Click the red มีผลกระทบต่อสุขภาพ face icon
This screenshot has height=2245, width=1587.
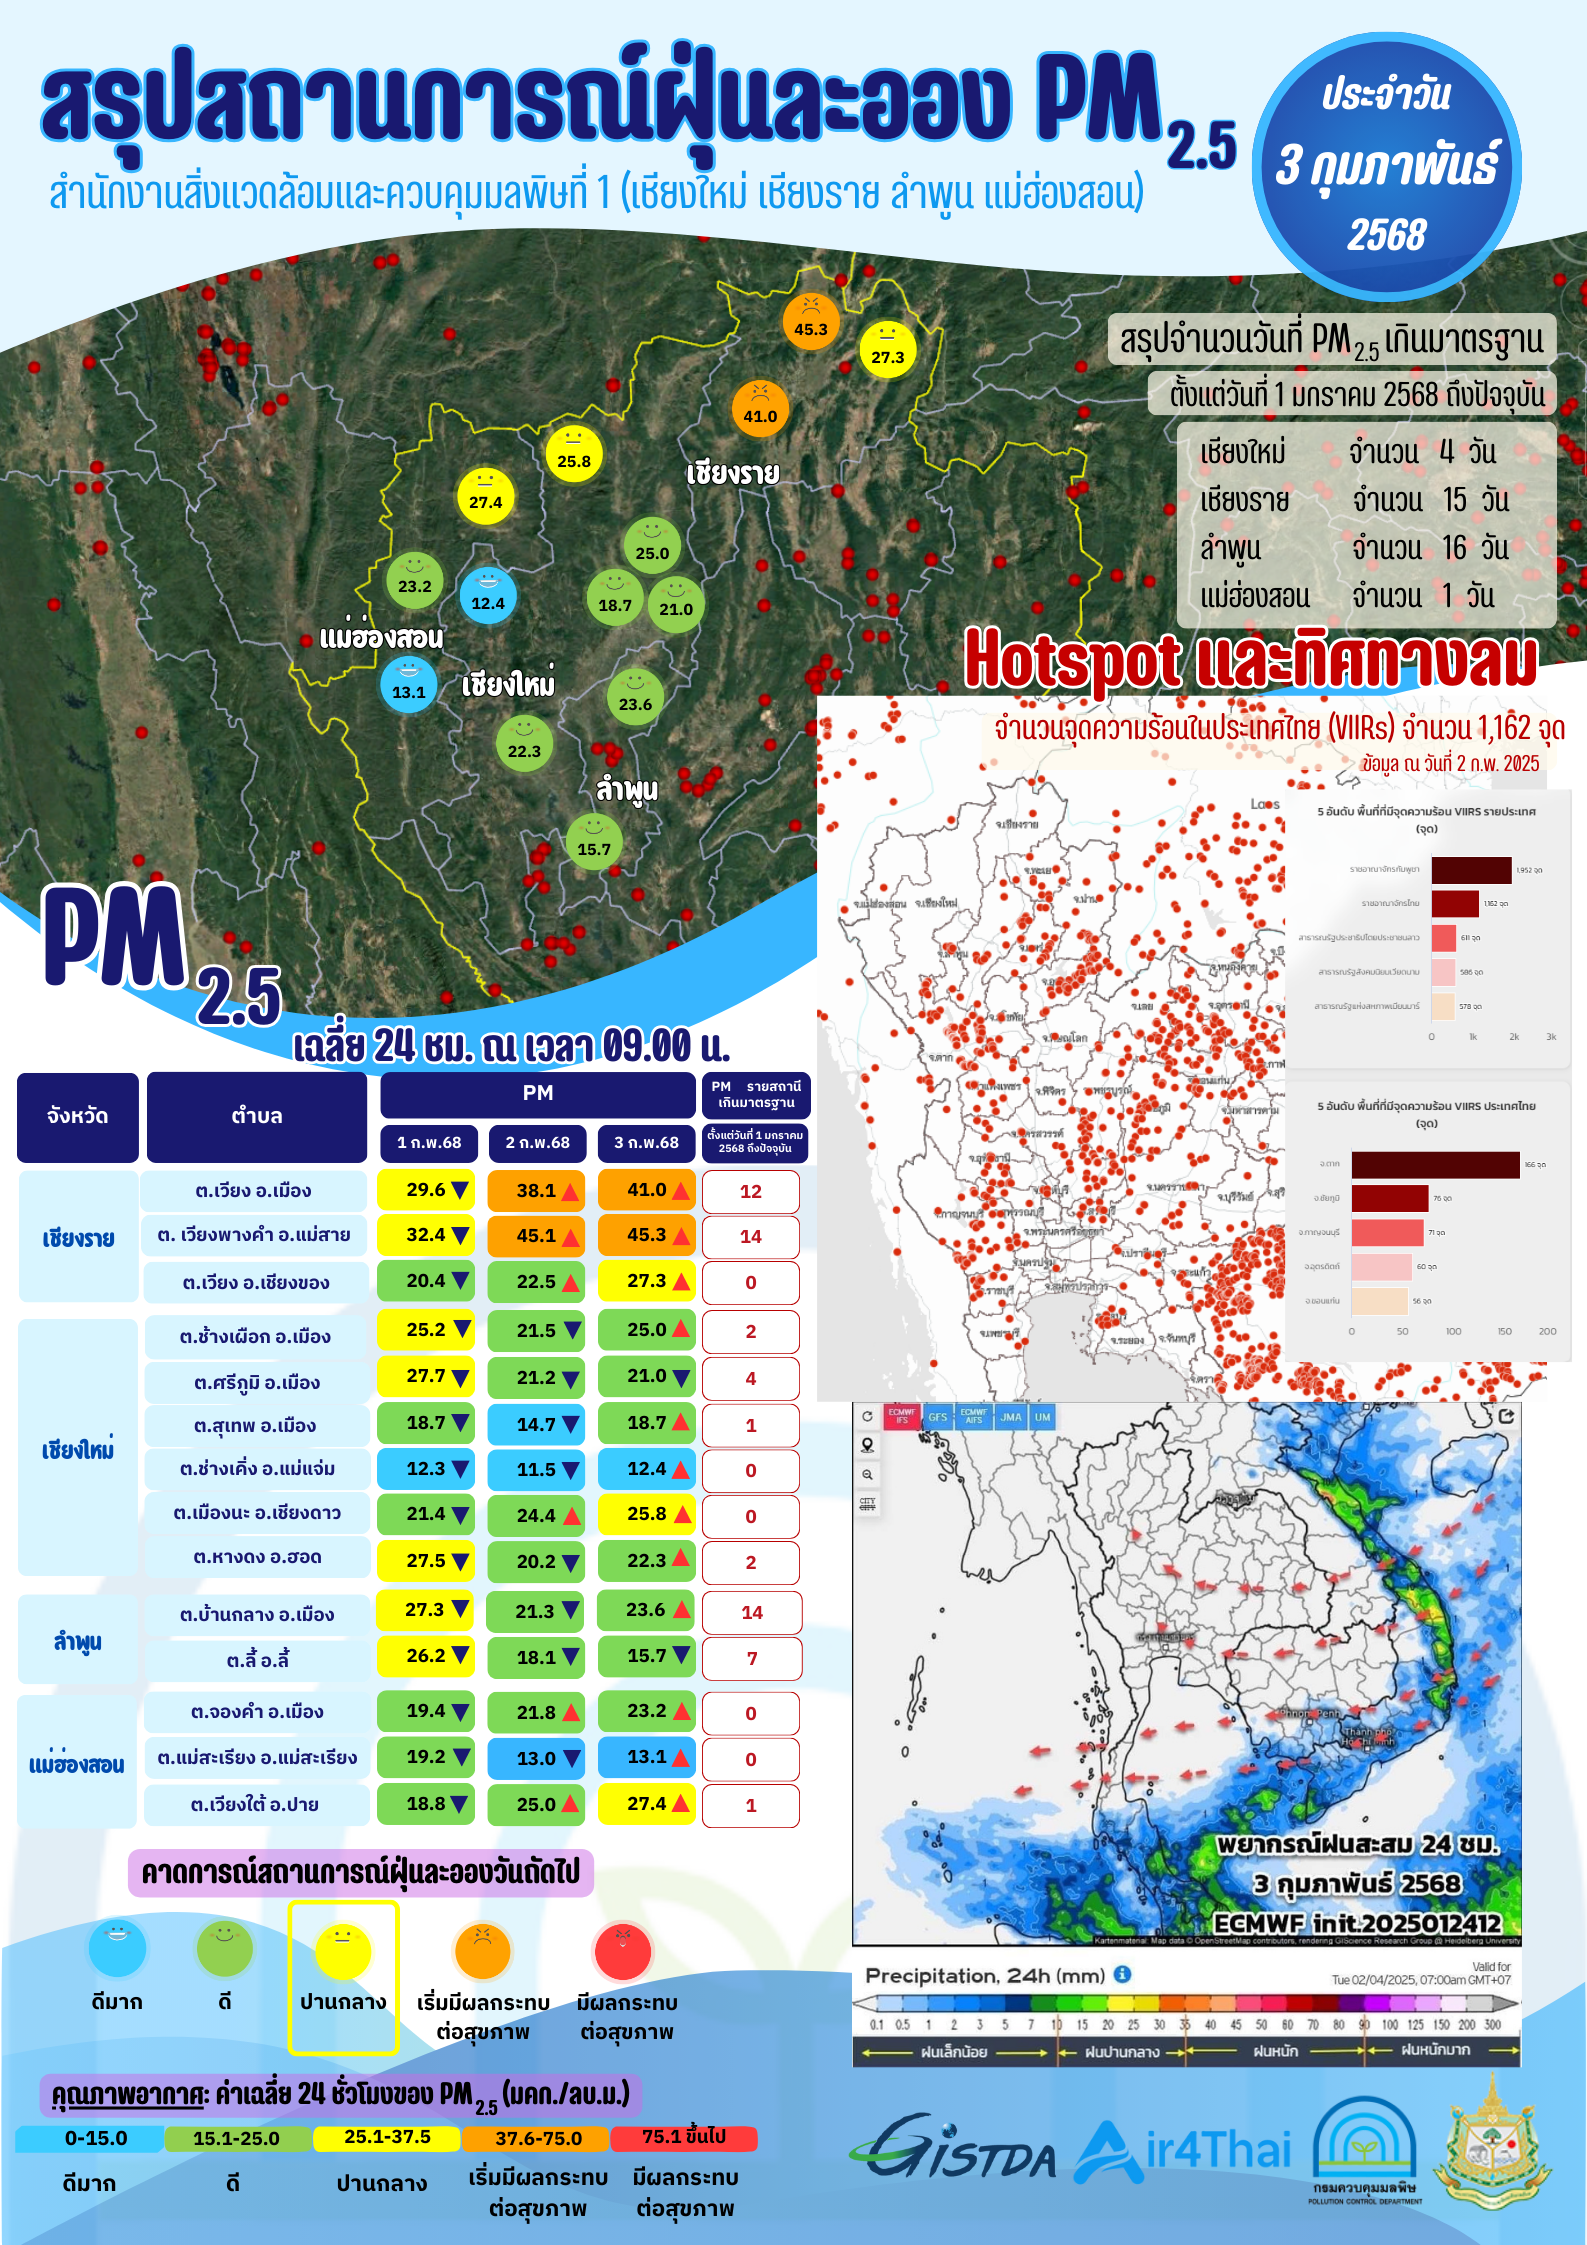(623, 1951)
